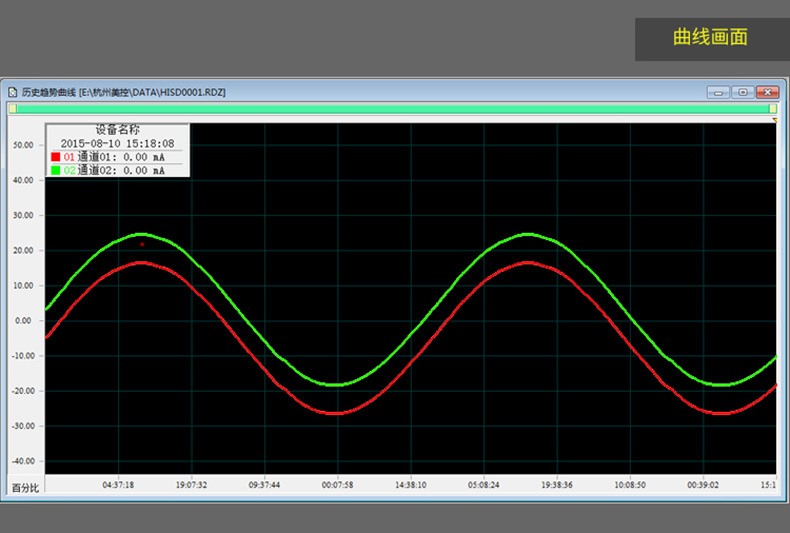790x533 pixels.
Task: Click the 40.00 y-axis value
Action: coord(23,180)
